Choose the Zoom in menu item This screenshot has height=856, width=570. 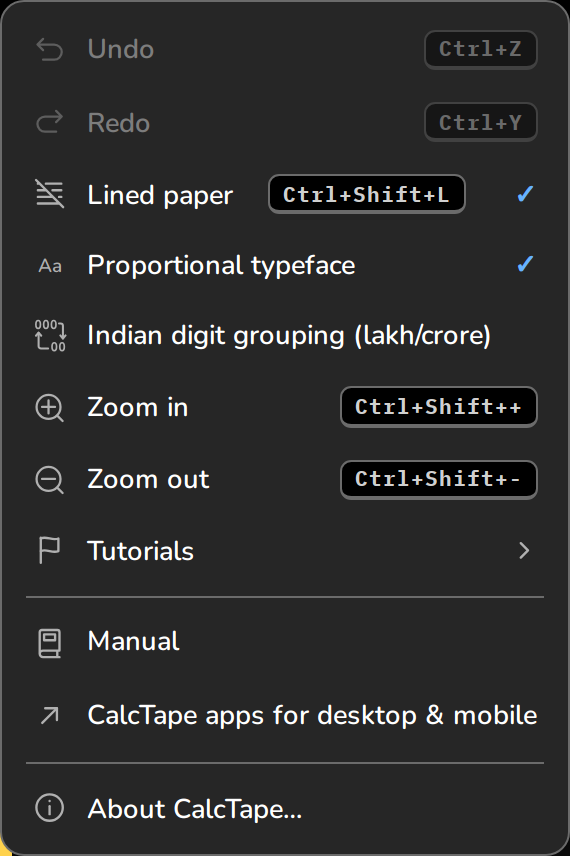[285, 407]
